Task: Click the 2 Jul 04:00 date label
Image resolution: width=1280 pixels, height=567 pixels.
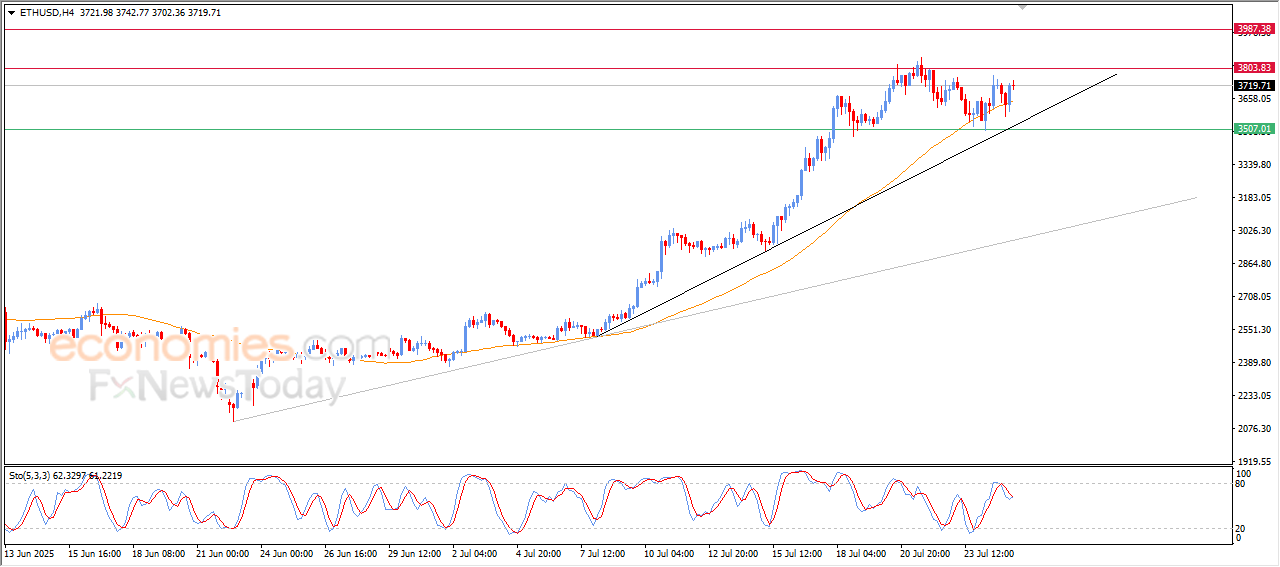Action: 475,552
